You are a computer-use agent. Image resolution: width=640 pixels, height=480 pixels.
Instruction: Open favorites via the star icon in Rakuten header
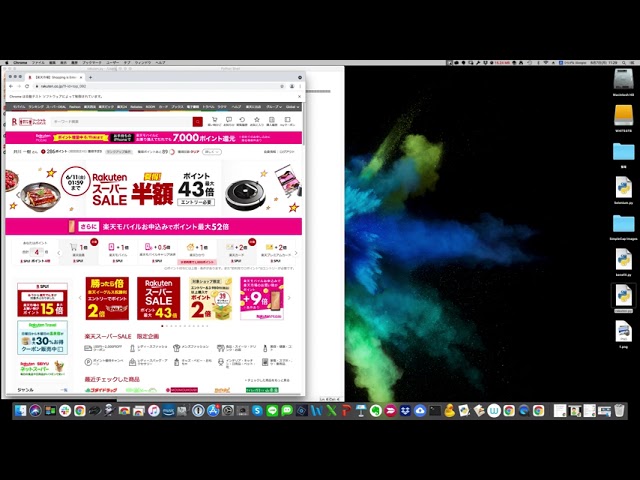257,120
